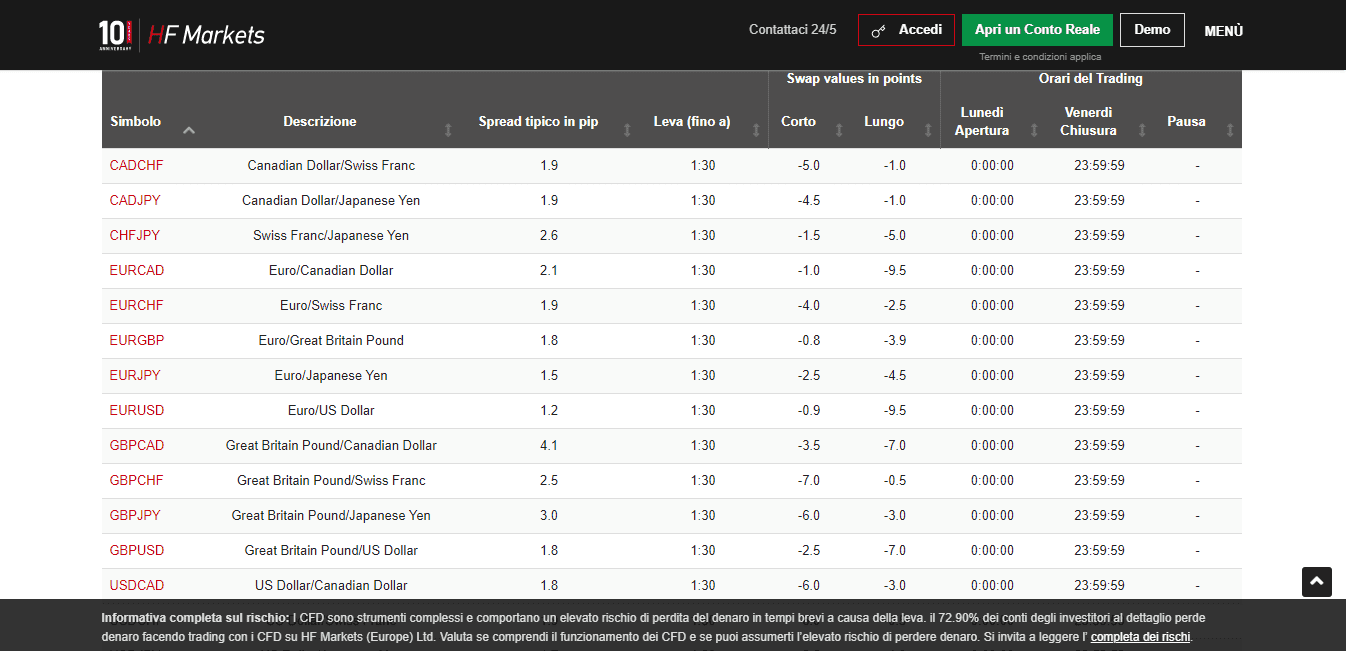Toggle sort order on Lungo column
Screen dimensions: 1346x651
tap(927, 130)
